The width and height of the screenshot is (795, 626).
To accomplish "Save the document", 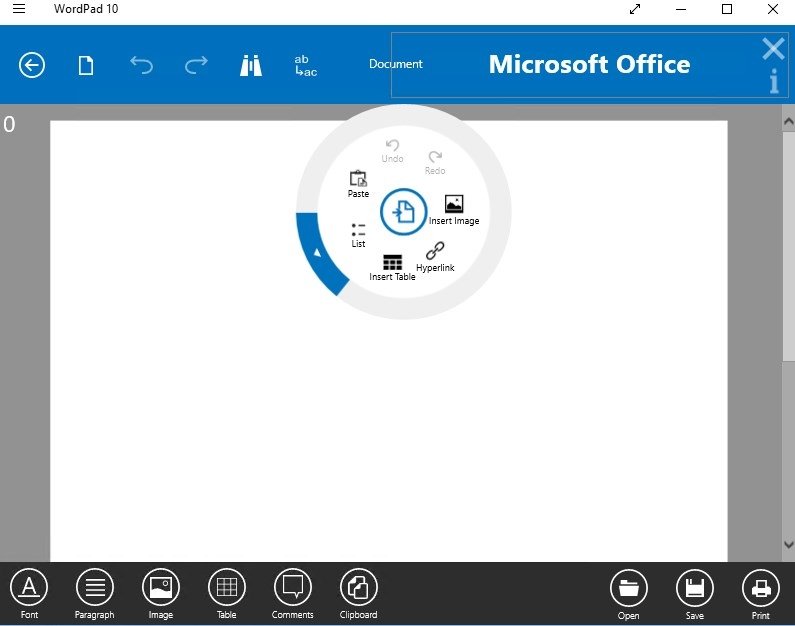I will point(695,595).
